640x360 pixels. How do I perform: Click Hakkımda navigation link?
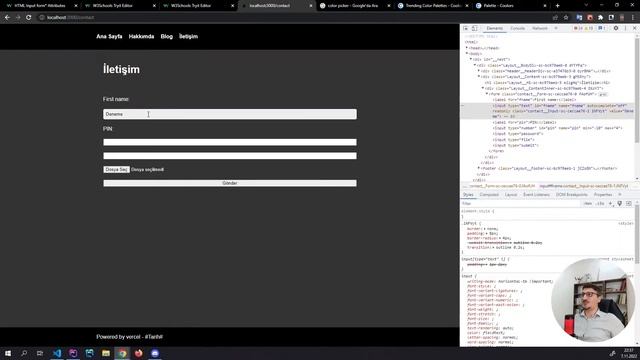tap(141, 36)
